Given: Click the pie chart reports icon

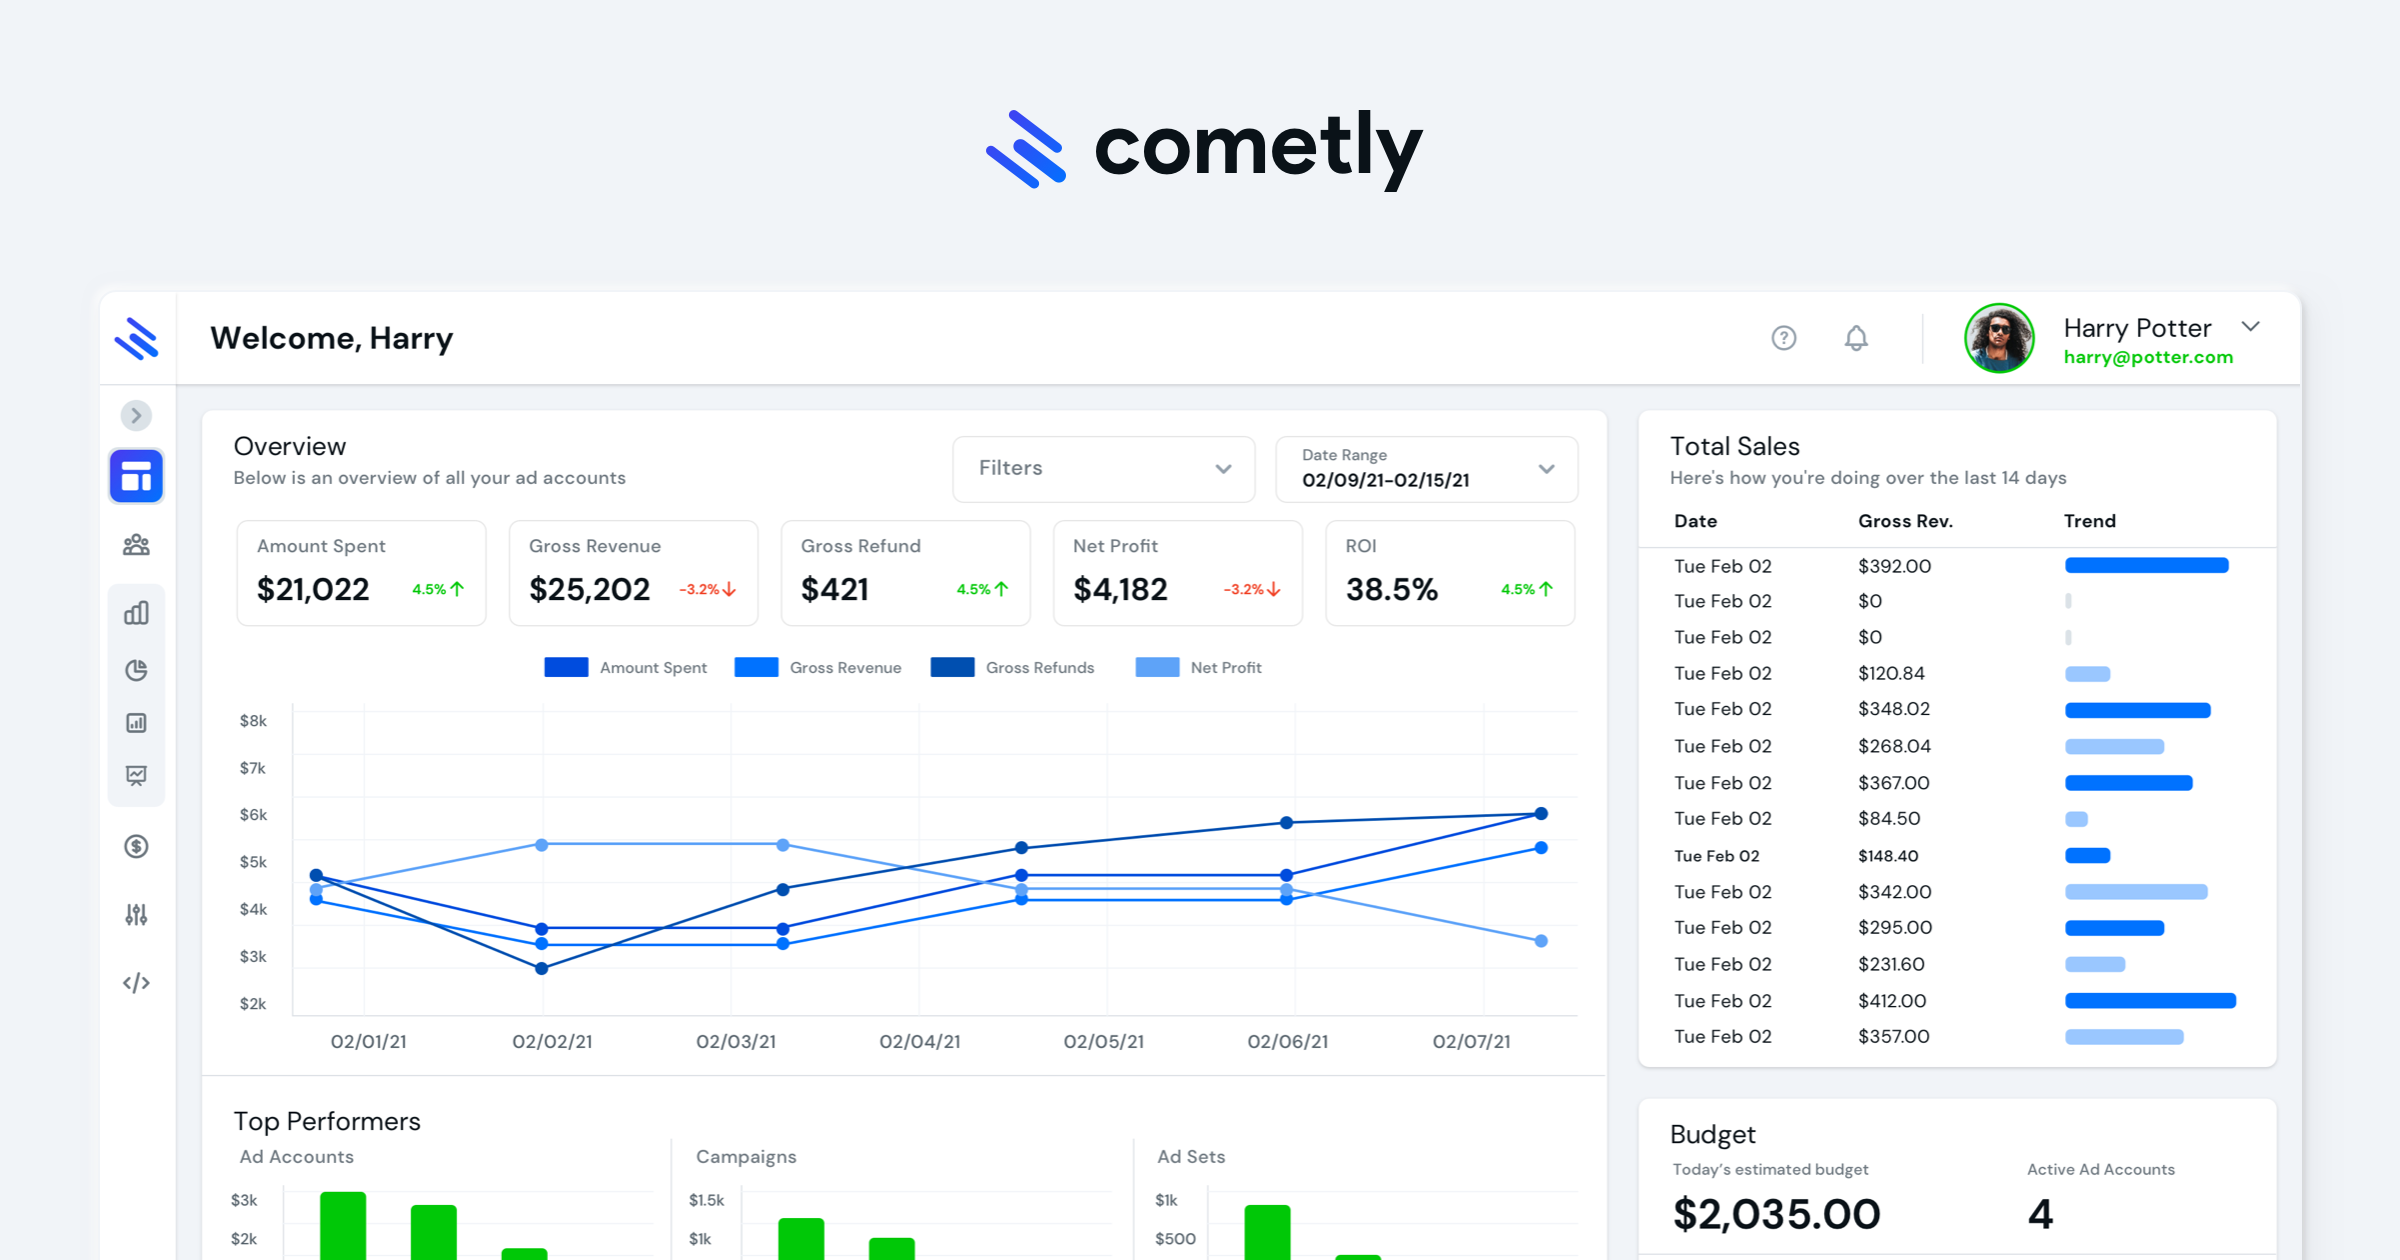Looking at the screenshot, I should point(136,670).
